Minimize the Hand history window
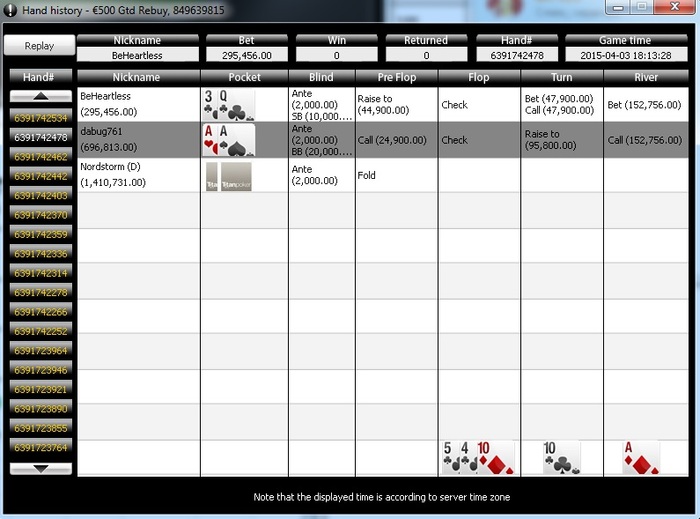 tap(618, 6)
